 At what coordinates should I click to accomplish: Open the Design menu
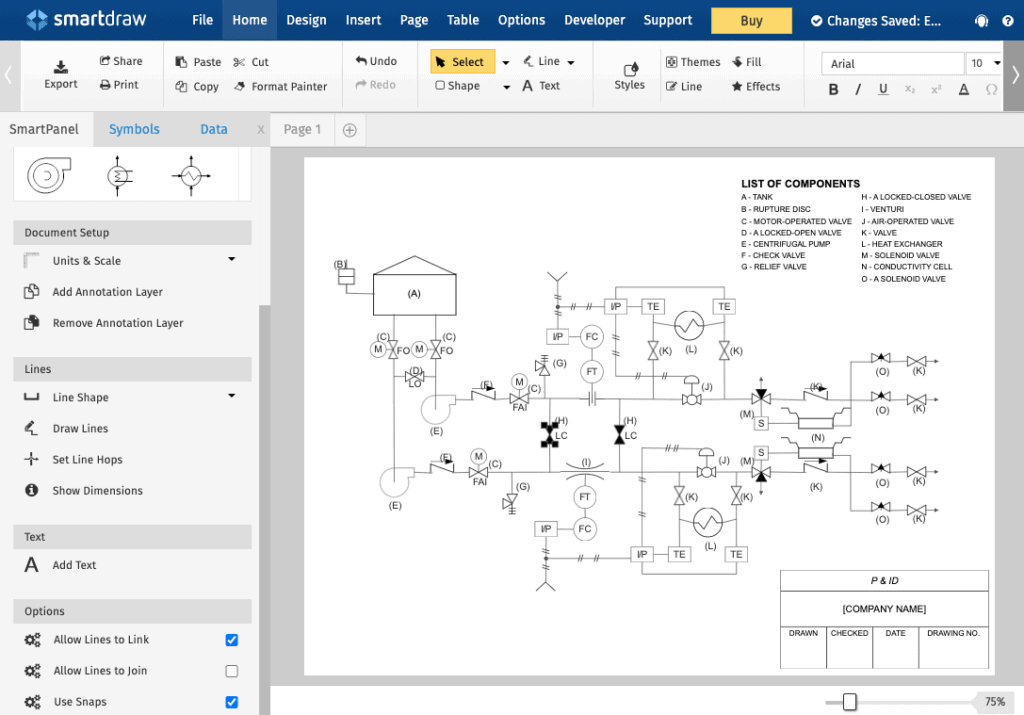coord(306,20)
